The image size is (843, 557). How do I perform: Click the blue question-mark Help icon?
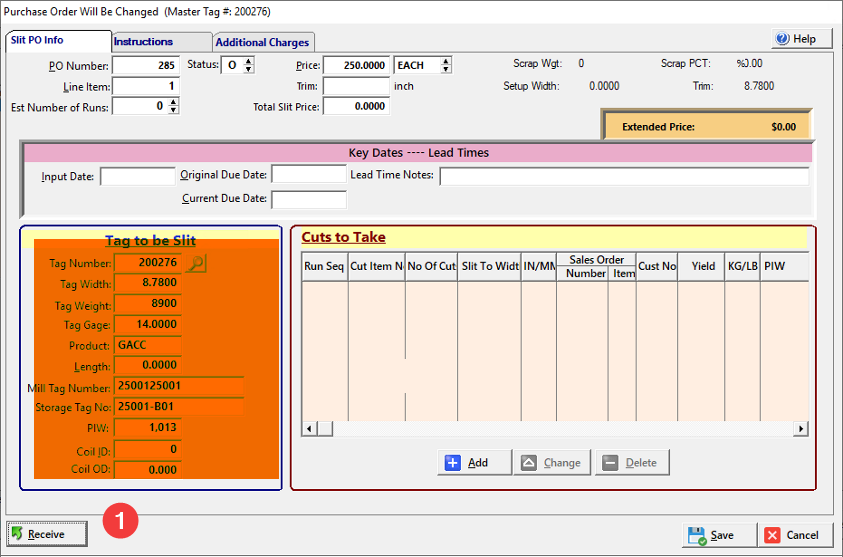tap(783, 39)
